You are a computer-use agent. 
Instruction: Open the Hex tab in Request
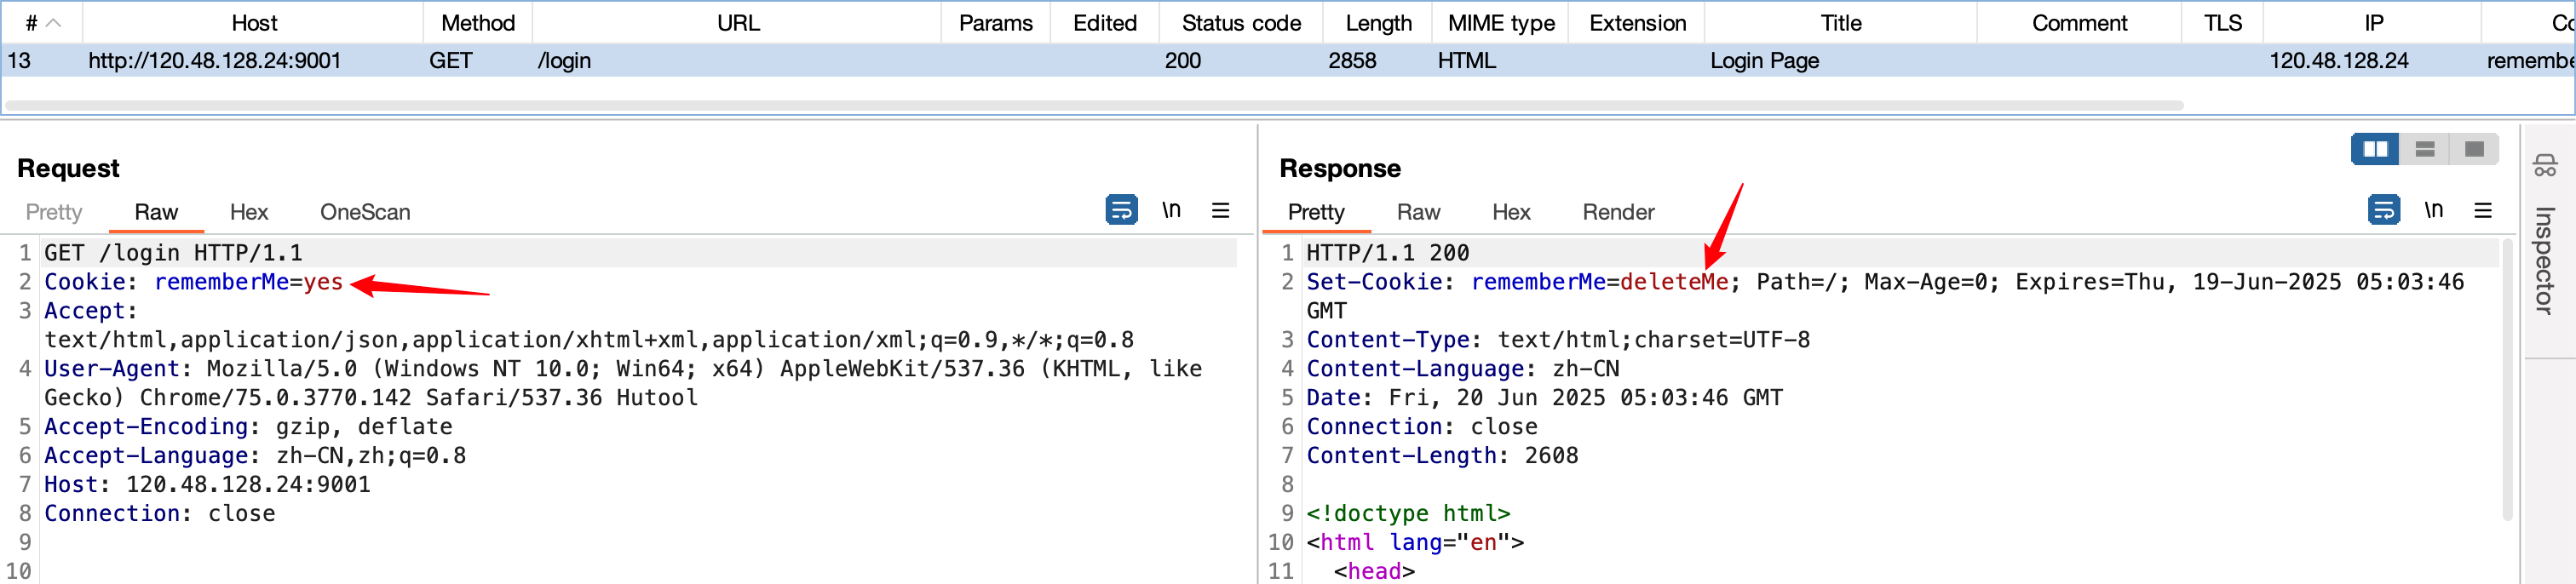[x=249, y=212]
